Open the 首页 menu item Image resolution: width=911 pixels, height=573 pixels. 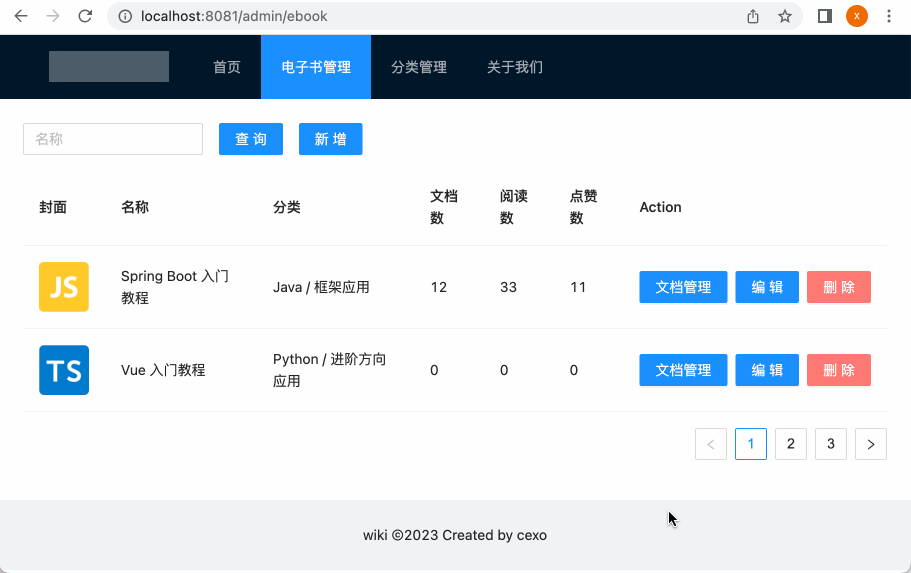tap(227, 67)
